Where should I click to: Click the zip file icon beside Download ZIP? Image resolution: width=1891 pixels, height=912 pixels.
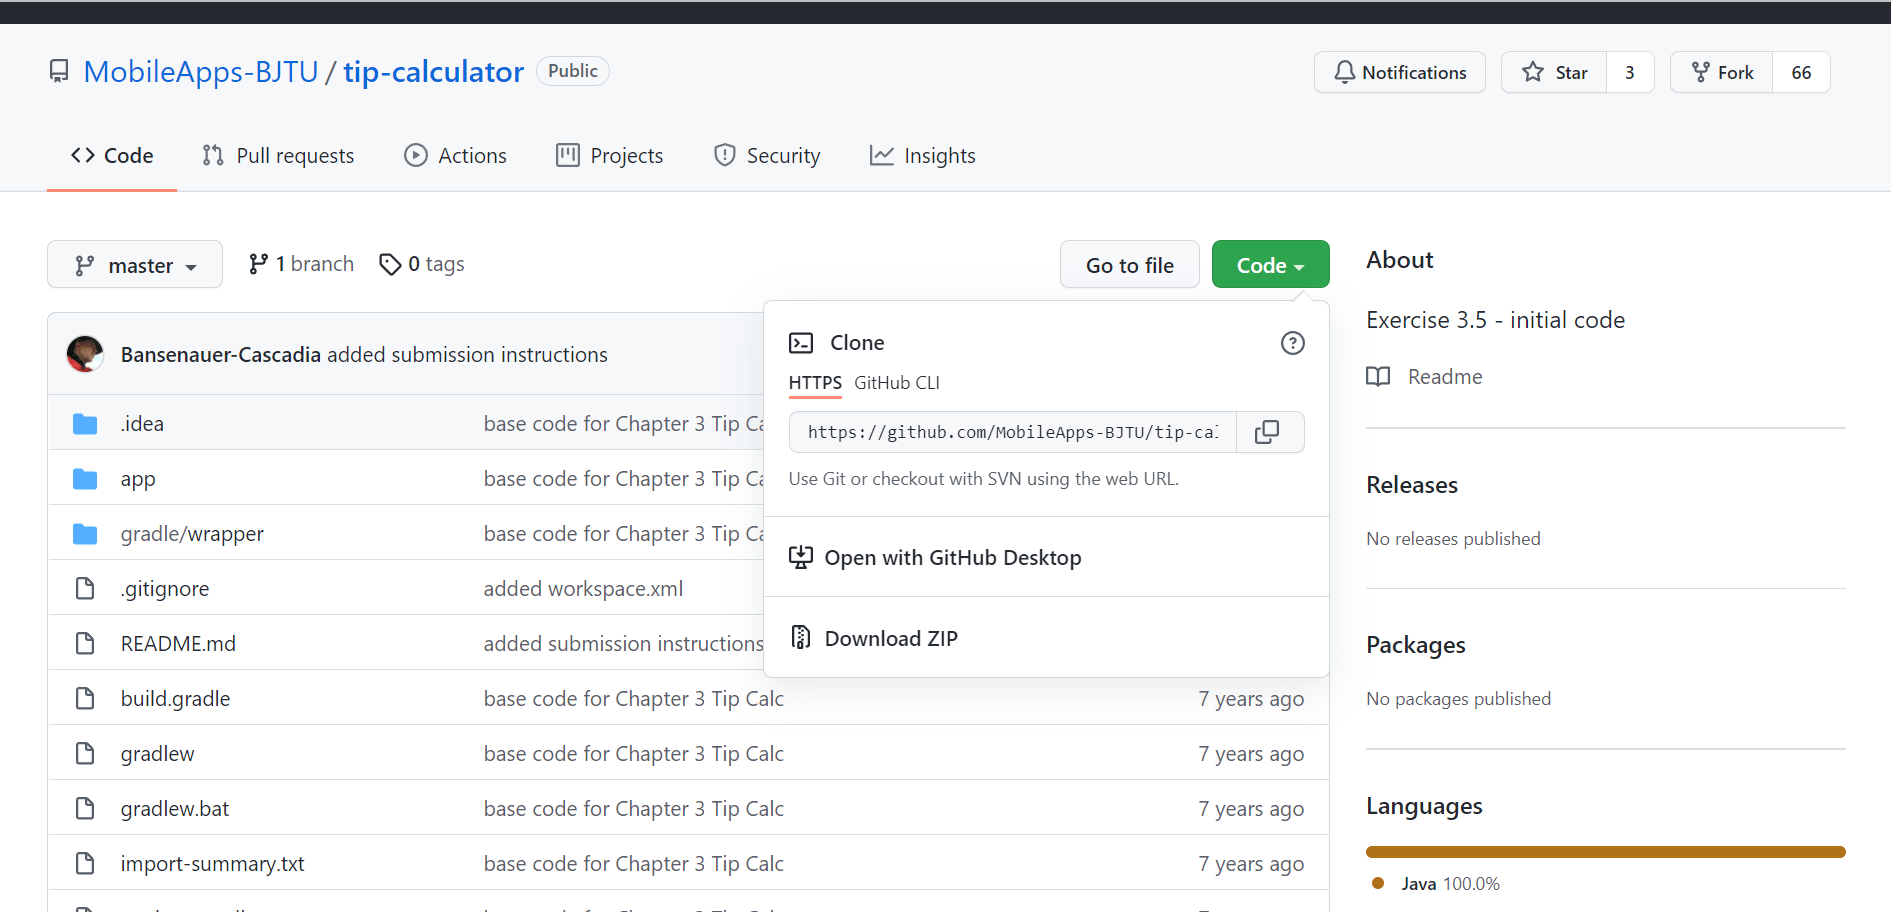[801, 637]
